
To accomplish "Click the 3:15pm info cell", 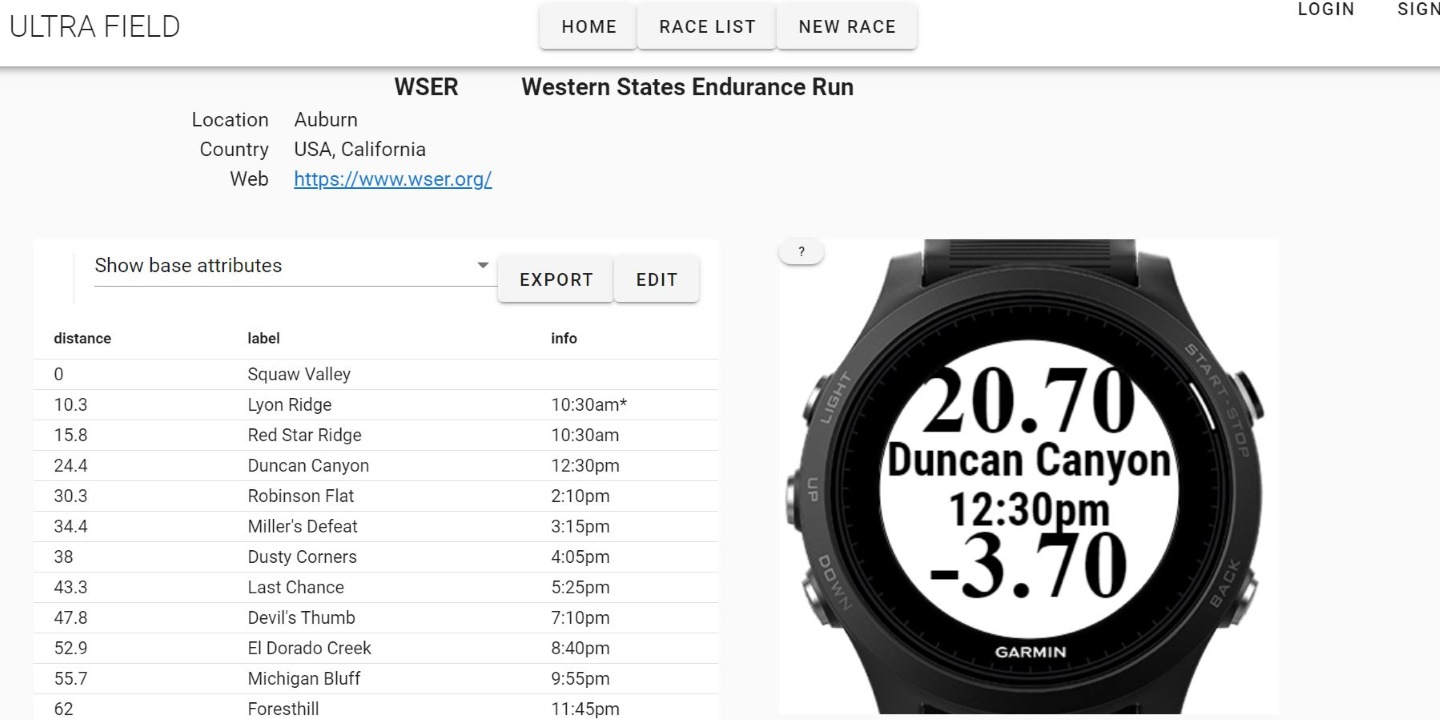I will tap(580, 526).
